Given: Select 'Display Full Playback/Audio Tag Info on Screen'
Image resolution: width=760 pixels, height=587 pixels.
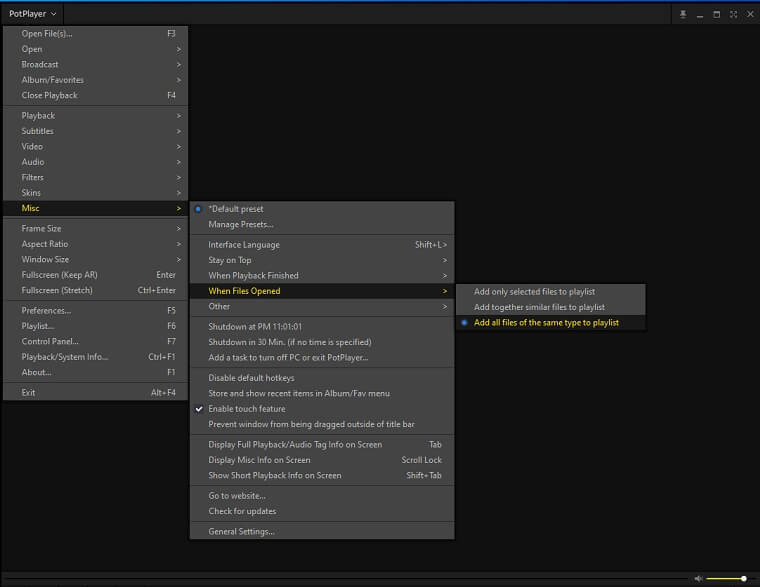Looking at the screenshot, I should [322, 444].
